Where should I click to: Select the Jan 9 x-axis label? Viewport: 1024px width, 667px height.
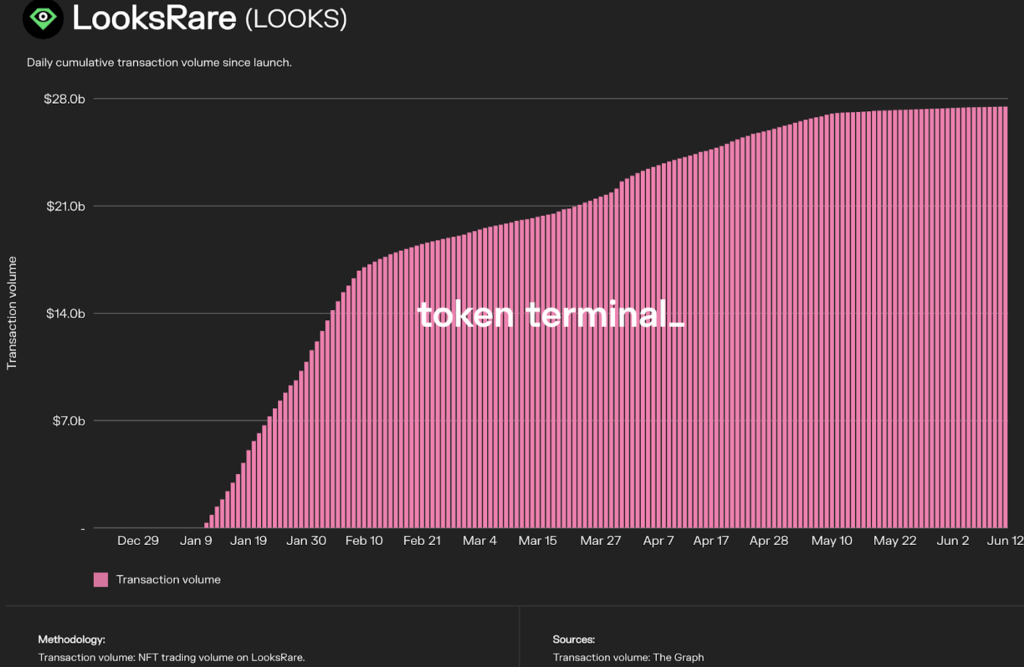195,541
